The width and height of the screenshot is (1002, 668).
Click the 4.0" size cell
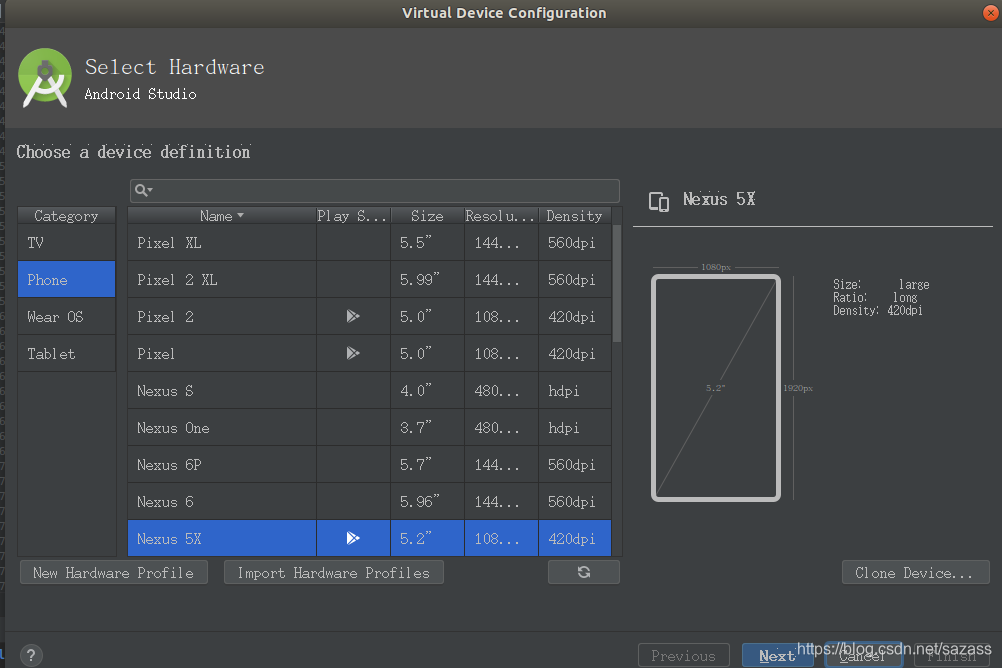428,391
